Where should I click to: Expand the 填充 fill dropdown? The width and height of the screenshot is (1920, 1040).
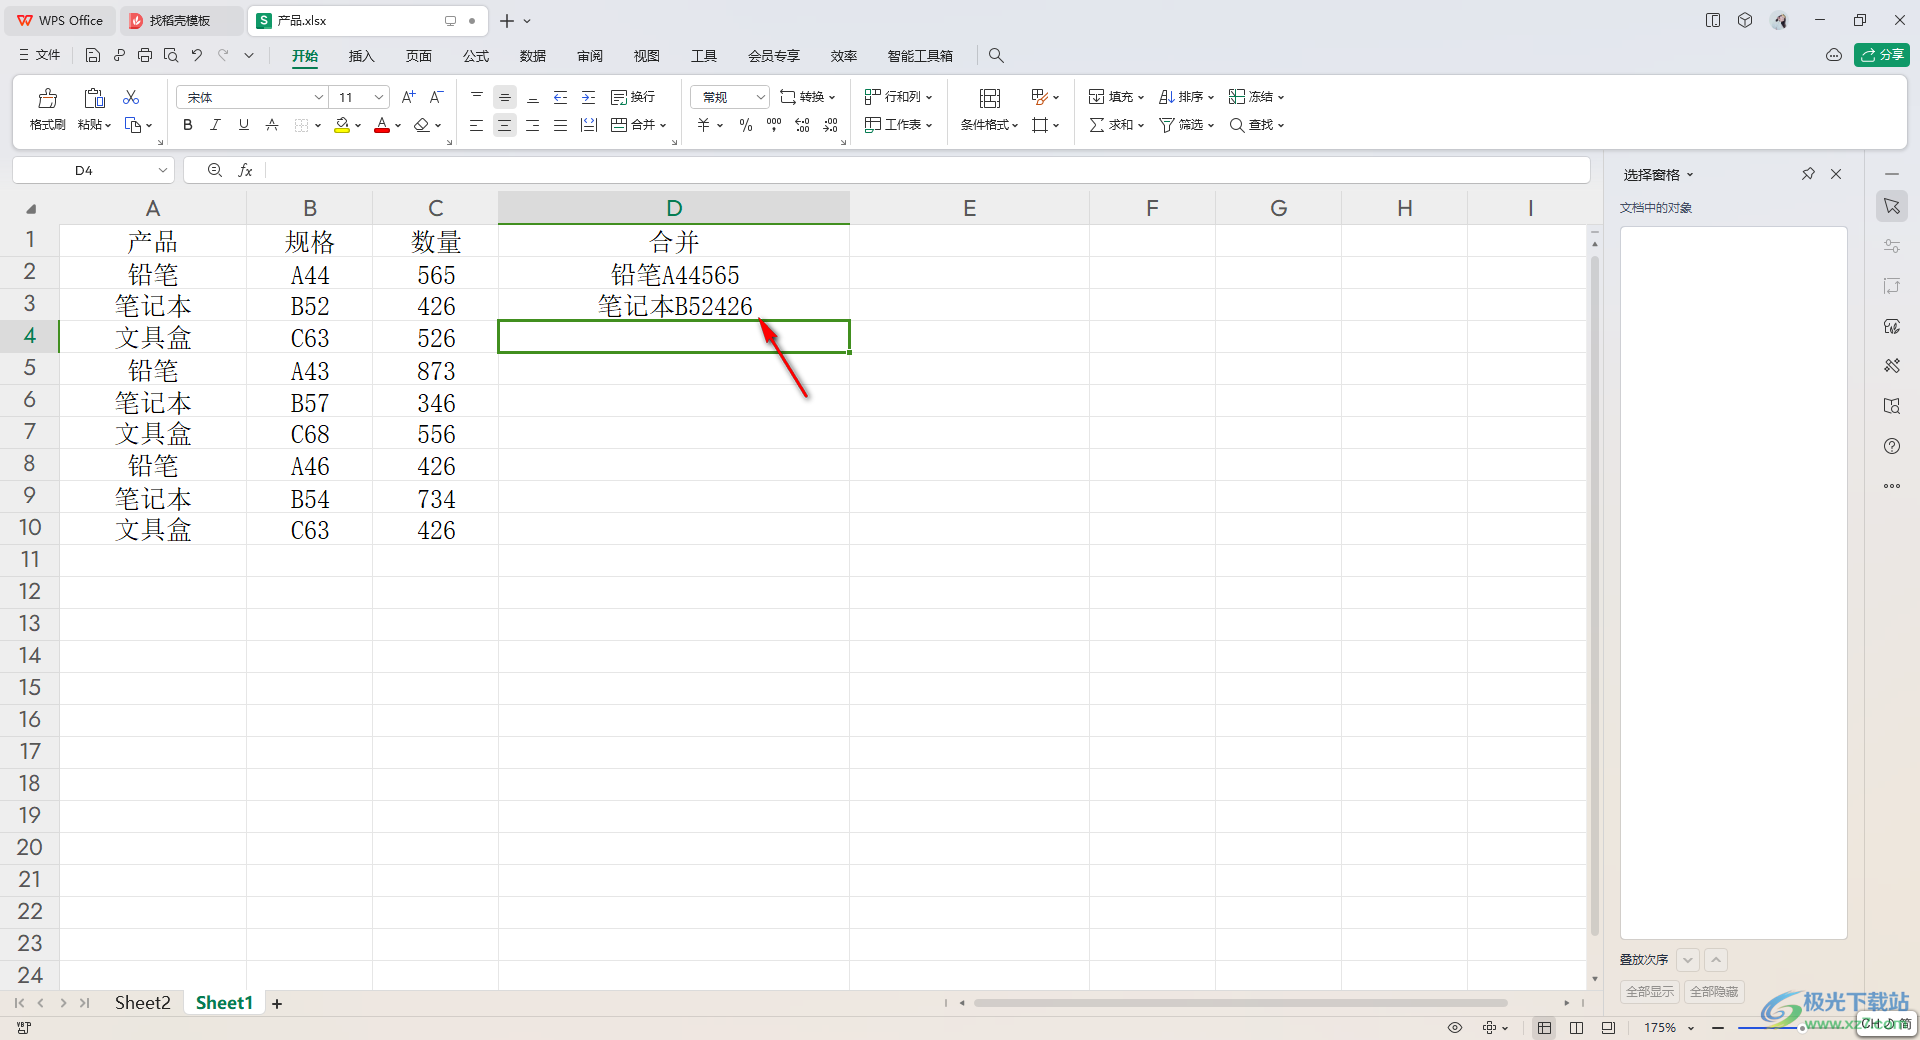point(1141,98)
